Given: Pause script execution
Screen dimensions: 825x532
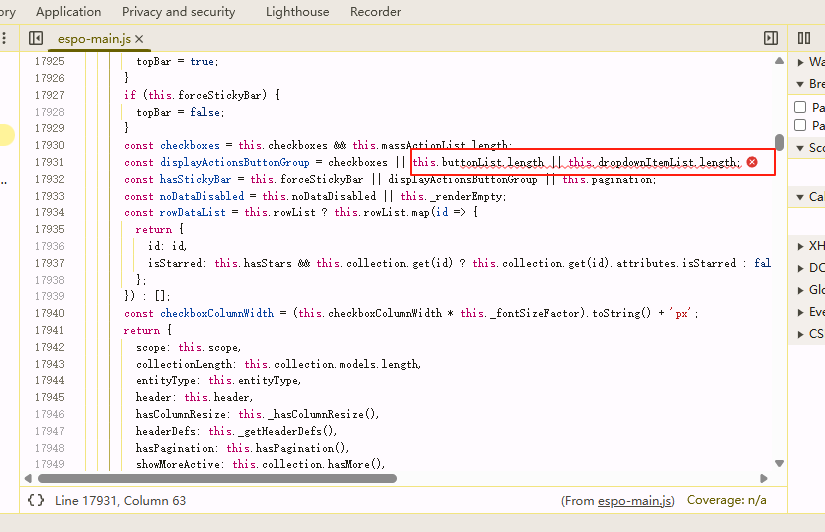Looking at the screenshot, I should (804, 38).
